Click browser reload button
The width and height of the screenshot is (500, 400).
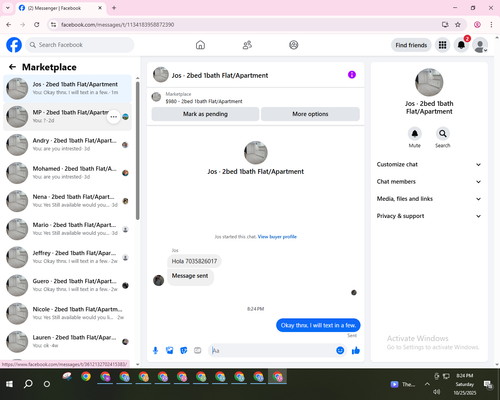coord(37,24)
